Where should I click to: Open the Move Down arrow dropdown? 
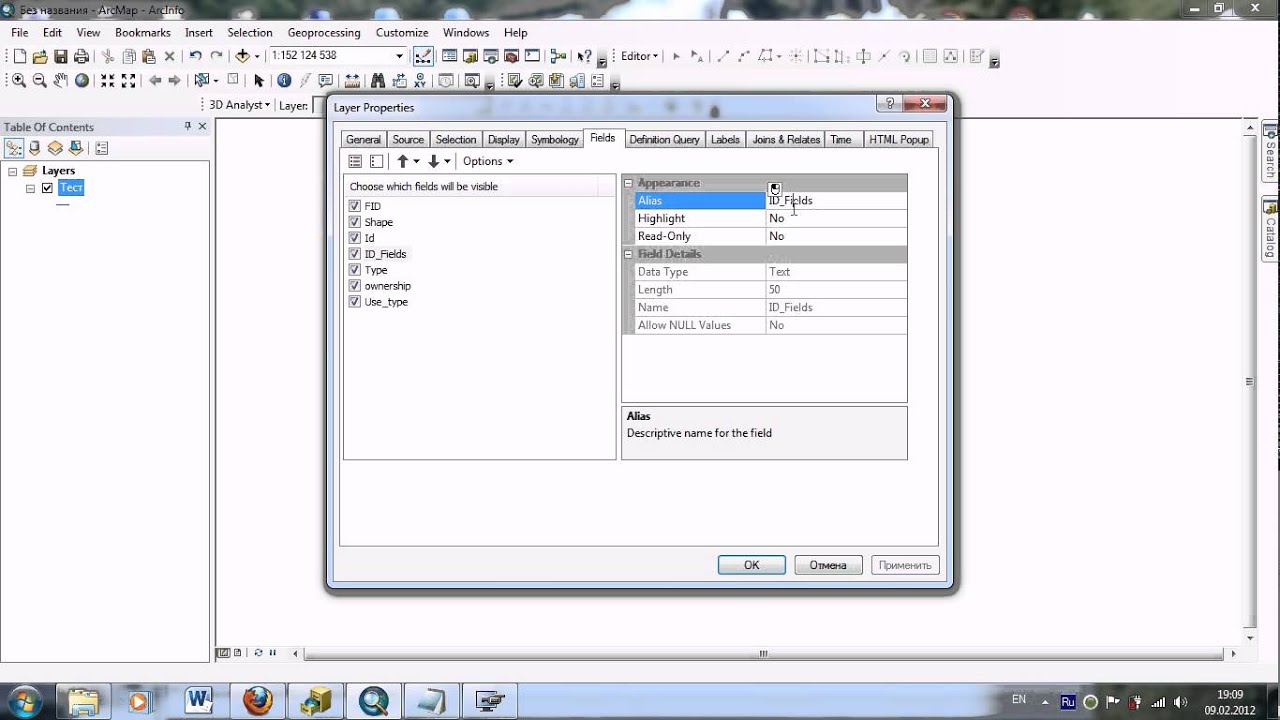pyautogui.click(x=447, y=161)
